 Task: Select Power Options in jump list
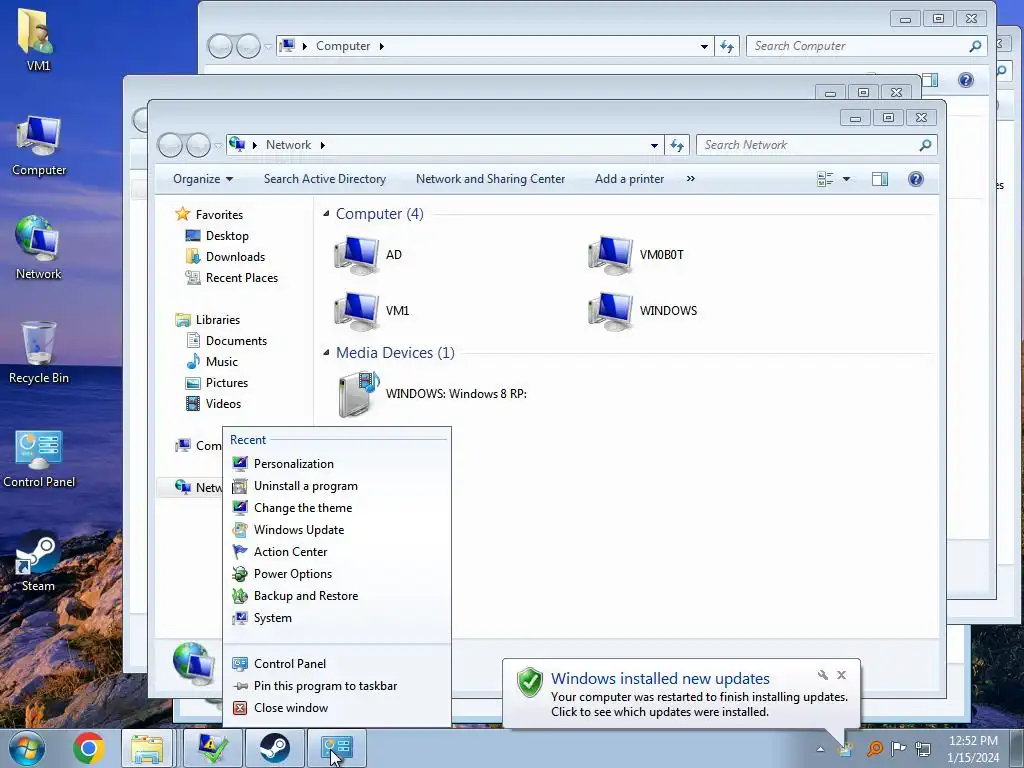coord(336,574)
